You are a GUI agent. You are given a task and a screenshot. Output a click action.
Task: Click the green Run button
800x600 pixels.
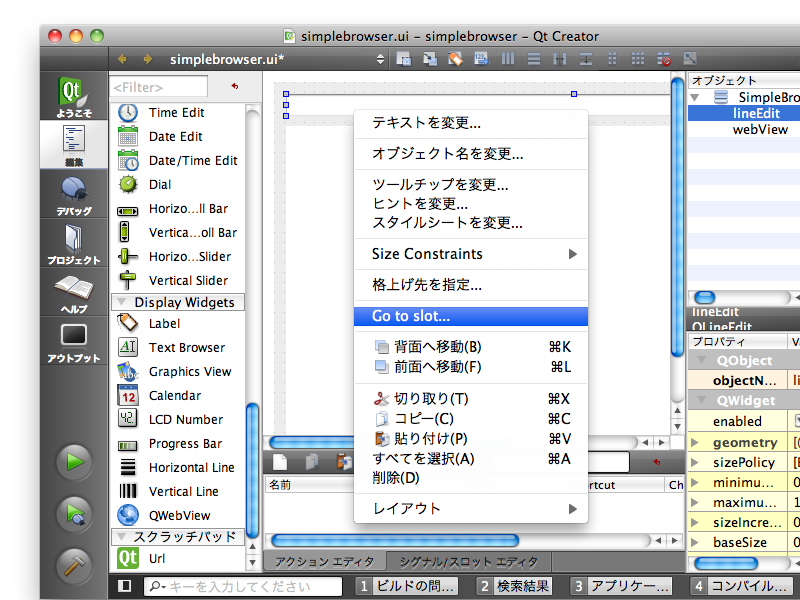(x=75, y=462)
